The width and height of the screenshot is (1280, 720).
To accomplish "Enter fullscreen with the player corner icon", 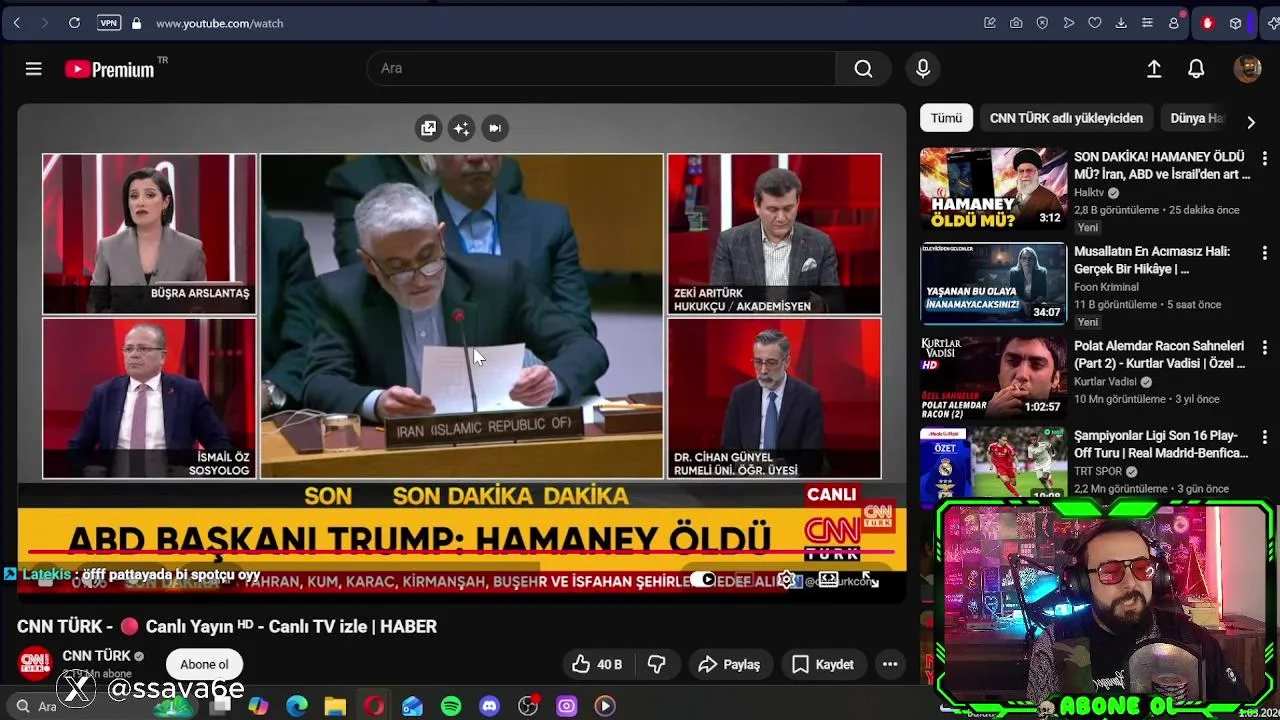I will coord(869,580).
